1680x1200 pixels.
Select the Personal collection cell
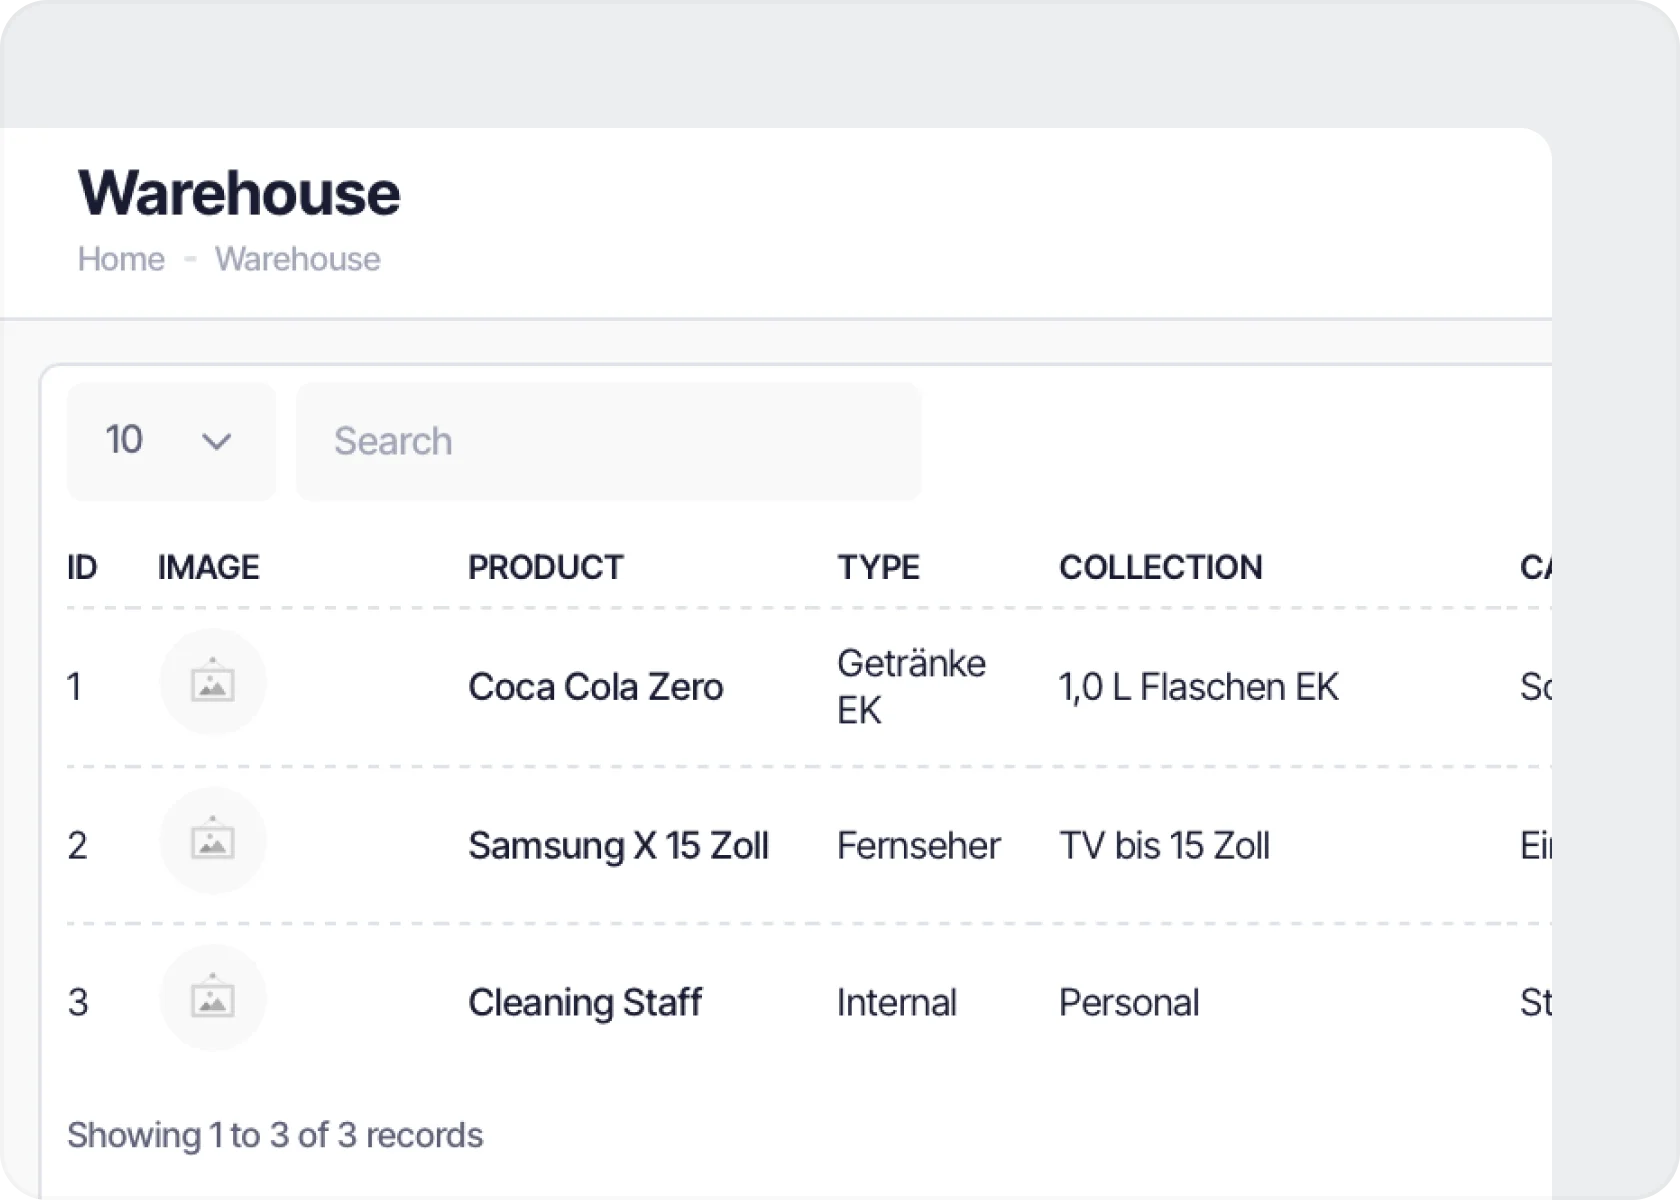(x=1129, y=1003)
